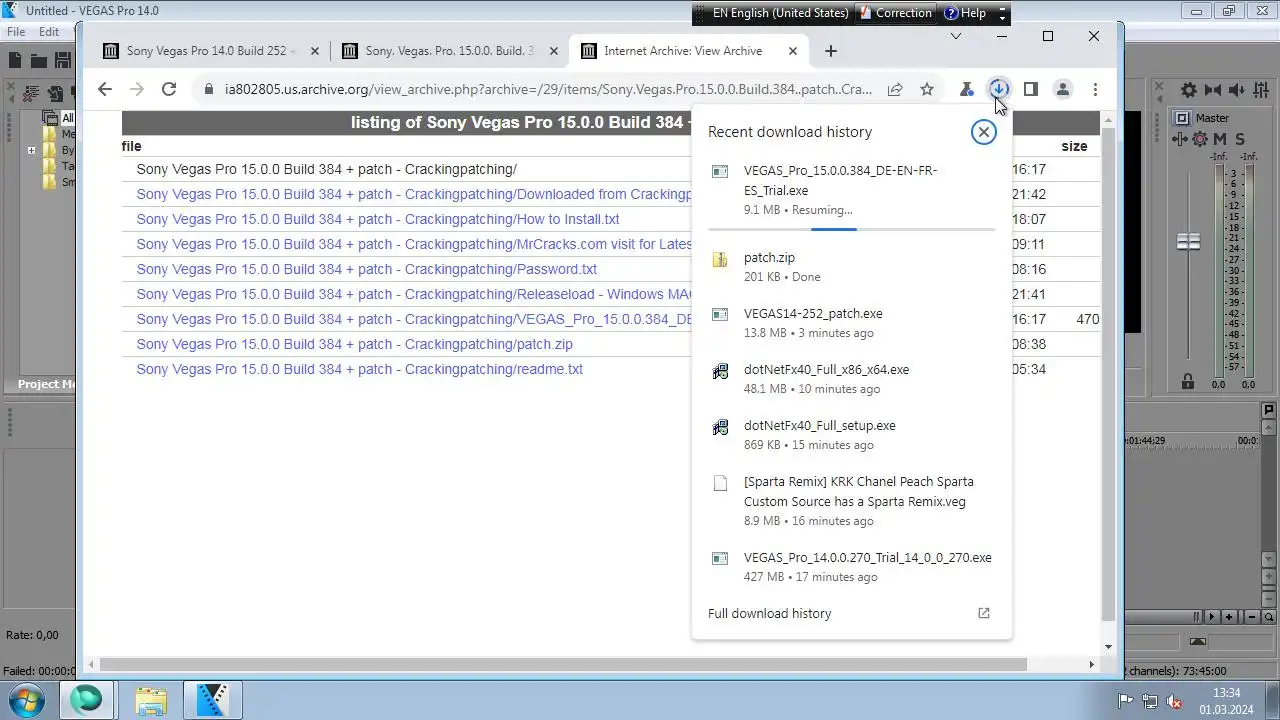Open dotNetFx40_Full_setup.exe download entry
The height and width of the screenshot is (720, 1280).
(x=851, y=435)
